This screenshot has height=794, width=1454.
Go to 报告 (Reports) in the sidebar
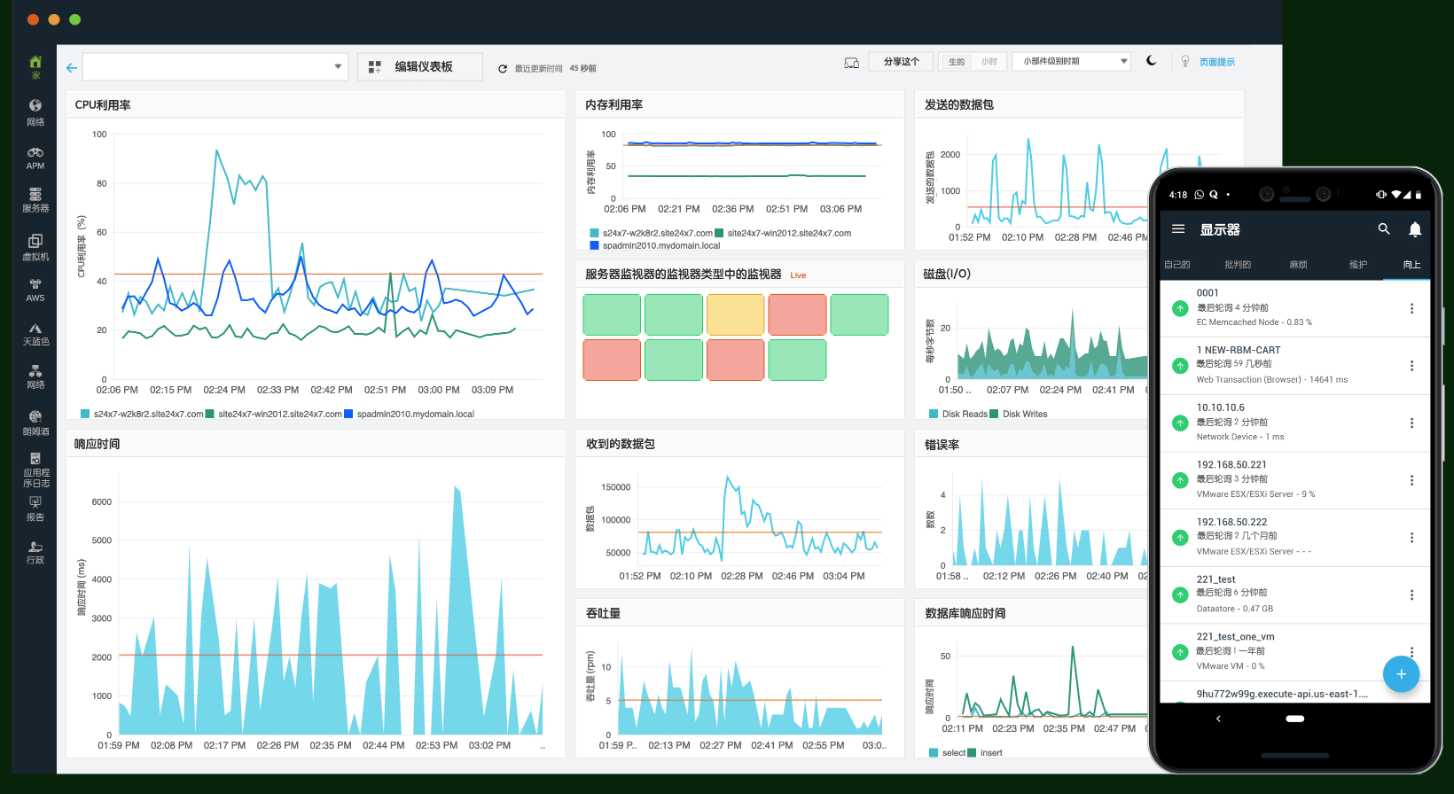click(x=35, y=508)
